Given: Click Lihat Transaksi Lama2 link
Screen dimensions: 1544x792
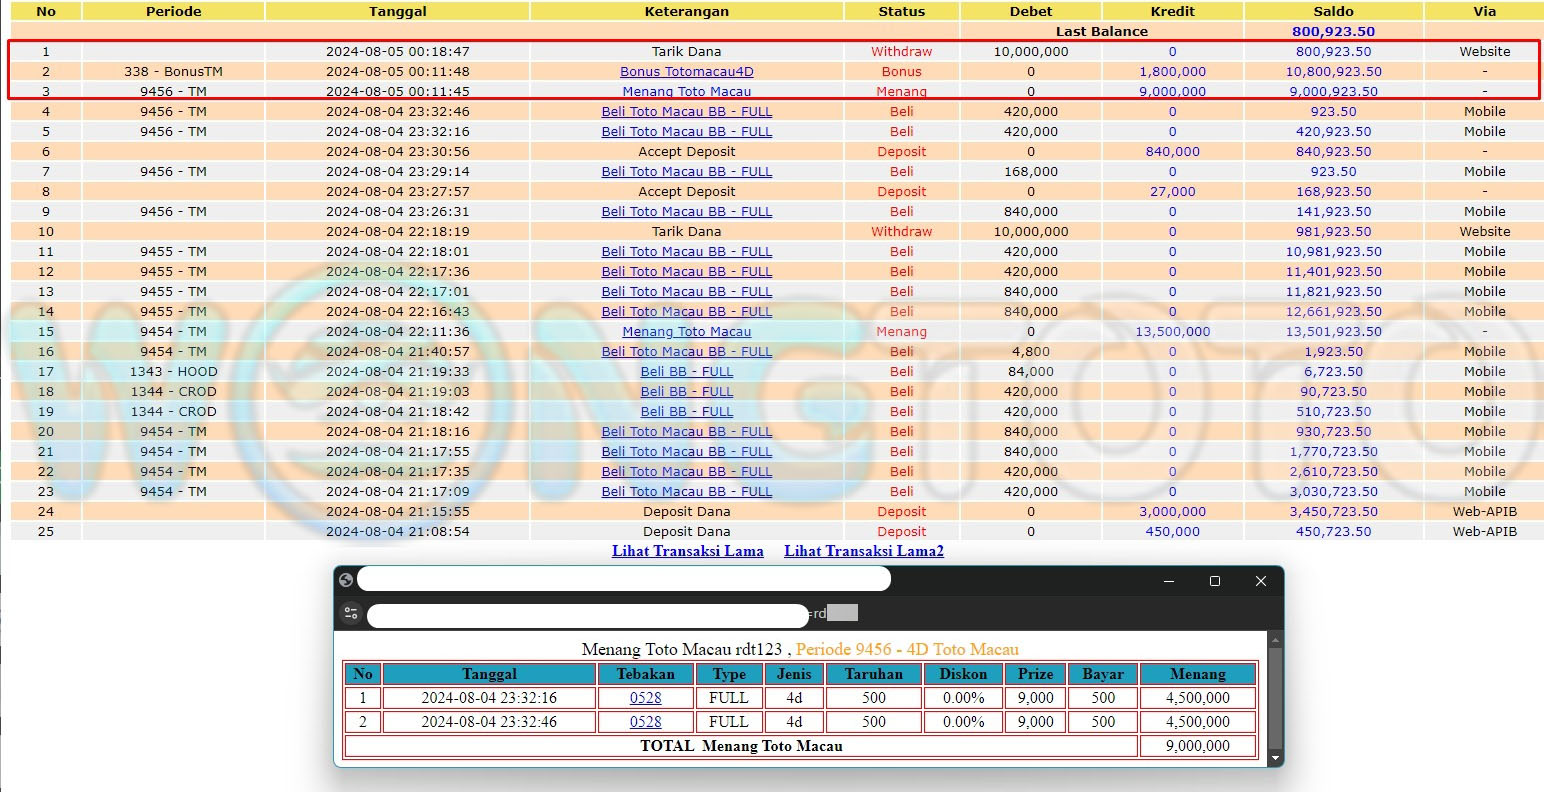Looking at the screenshot, I should (864, 551).
